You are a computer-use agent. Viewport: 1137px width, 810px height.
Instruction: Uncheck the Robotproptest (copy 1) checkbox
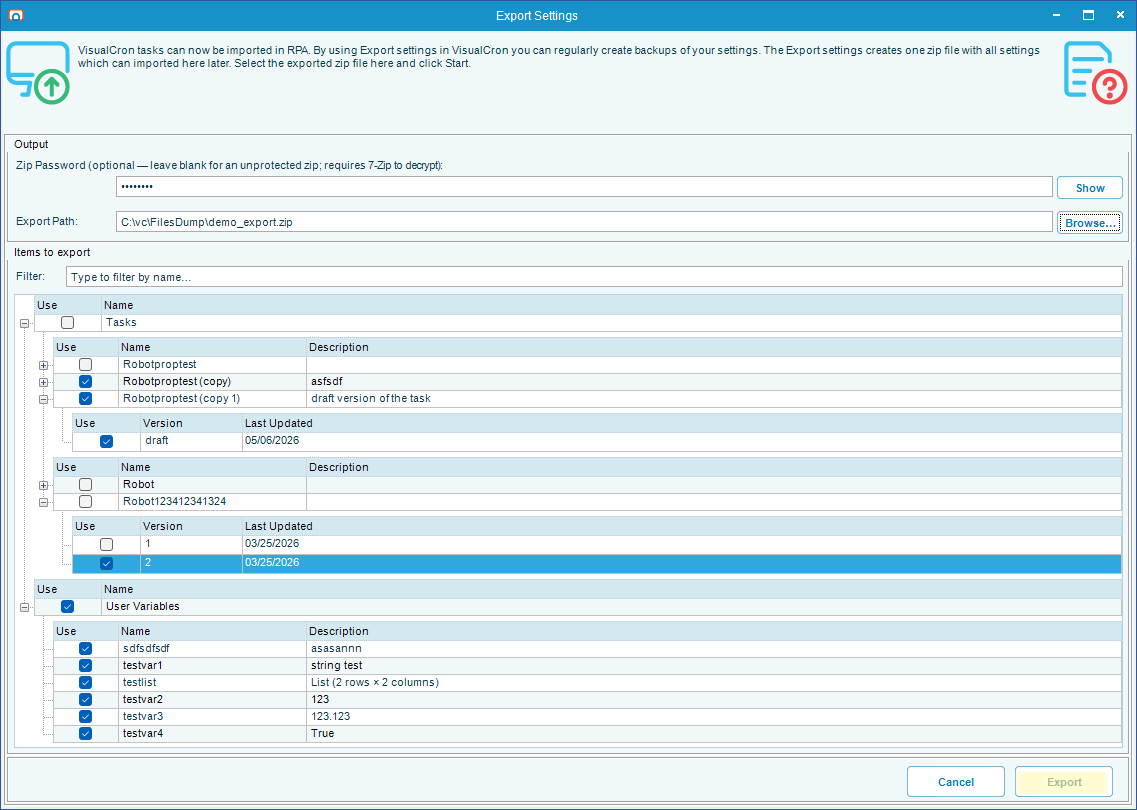(86, 398)
